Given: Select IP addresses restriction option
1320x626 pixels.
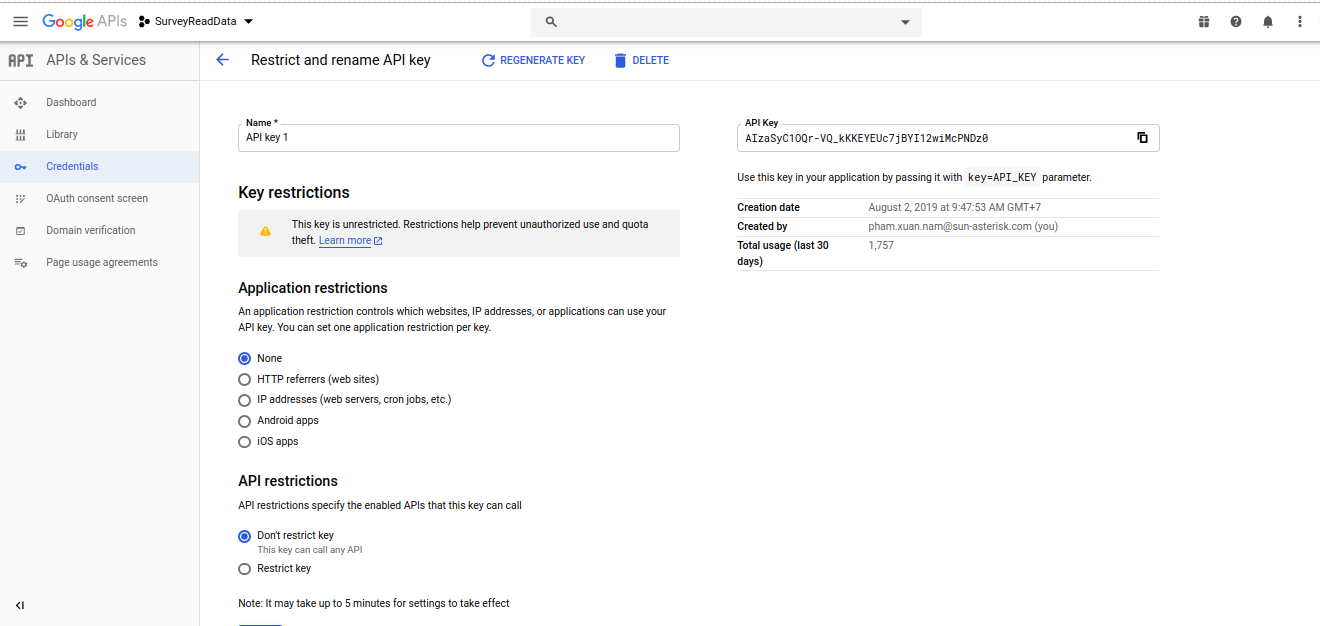Looking at the screenshot, I should point(245,400).
